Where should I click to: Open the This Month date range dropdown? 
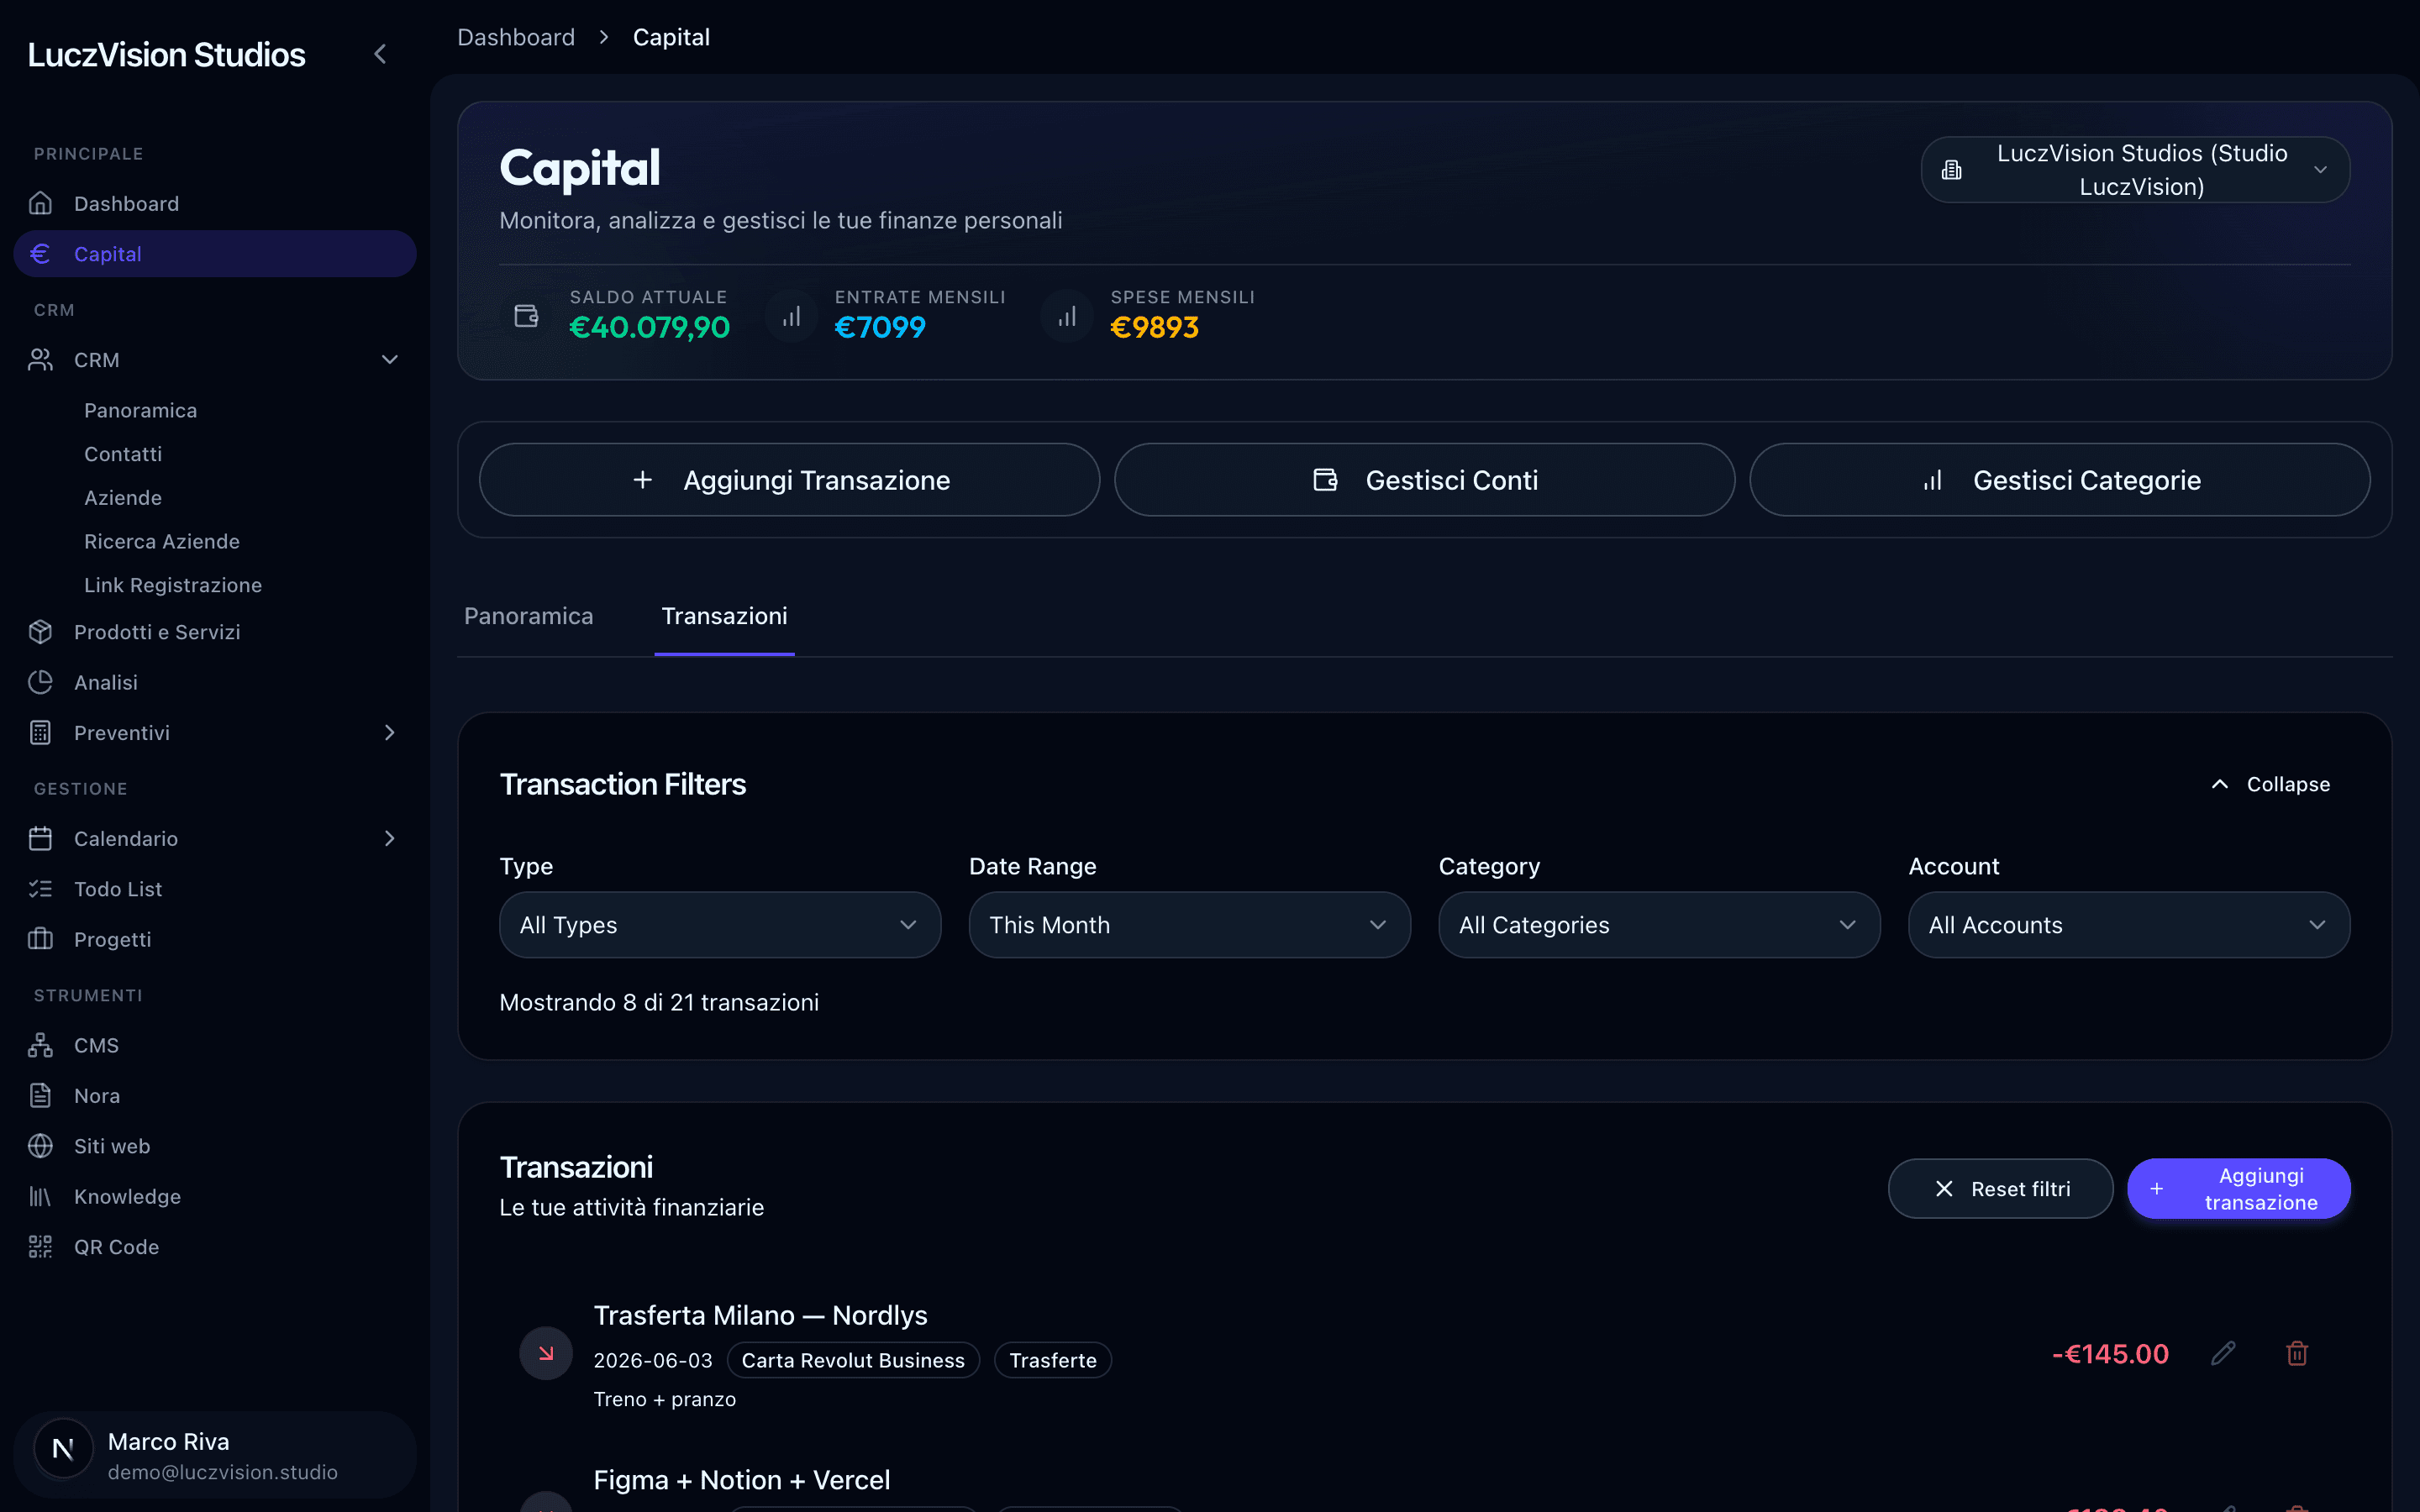pyautogui.click(x=1189, y=925)
